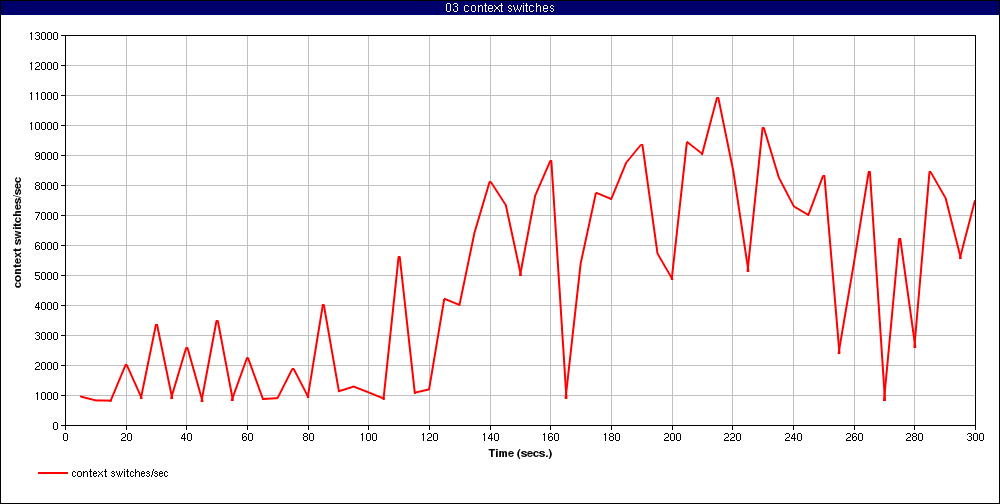The image size is (1000, 504).
Task: Click the data peak at 190 secs
Action: (x=642, y=145)
